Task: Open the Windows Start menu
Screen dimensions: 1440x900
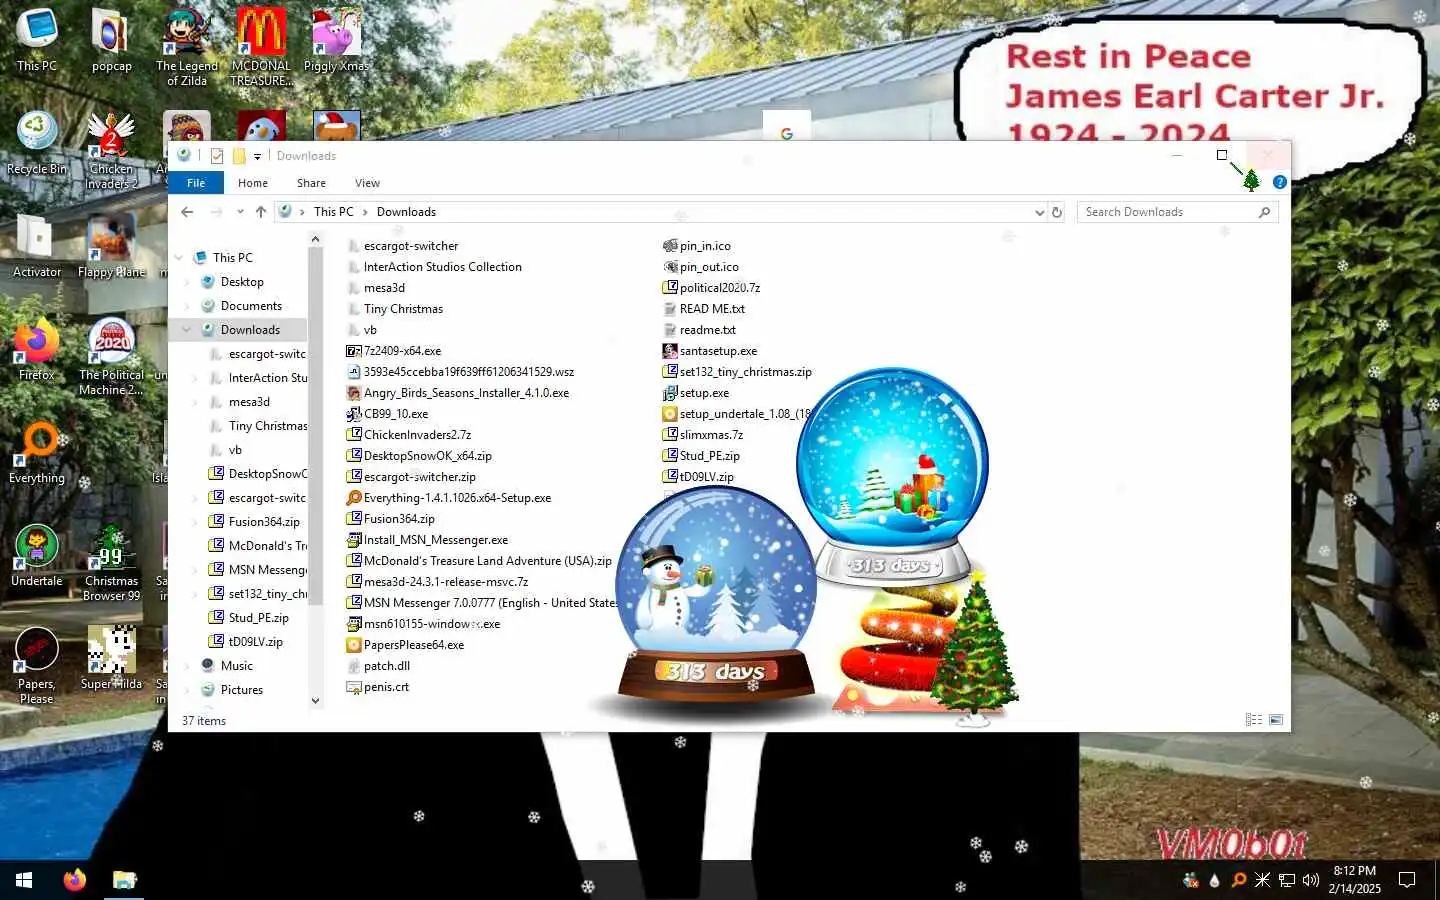Action: coord(24,880)
